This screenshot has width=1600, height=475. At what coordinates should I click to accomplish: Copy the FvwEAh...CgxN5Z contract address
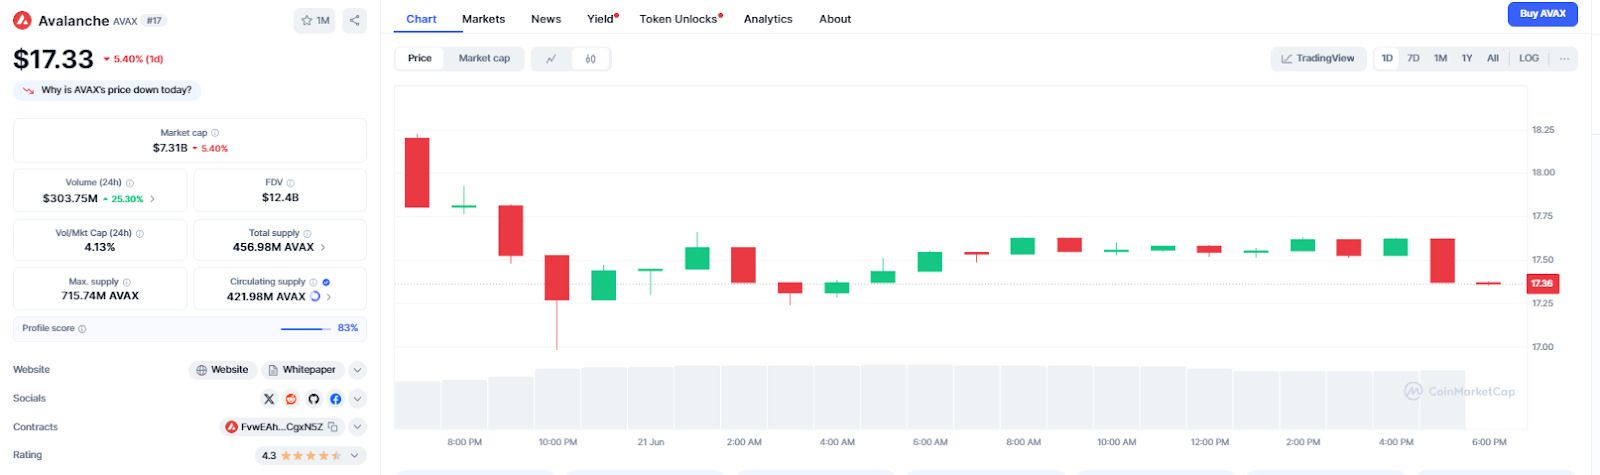pos(333,427)
